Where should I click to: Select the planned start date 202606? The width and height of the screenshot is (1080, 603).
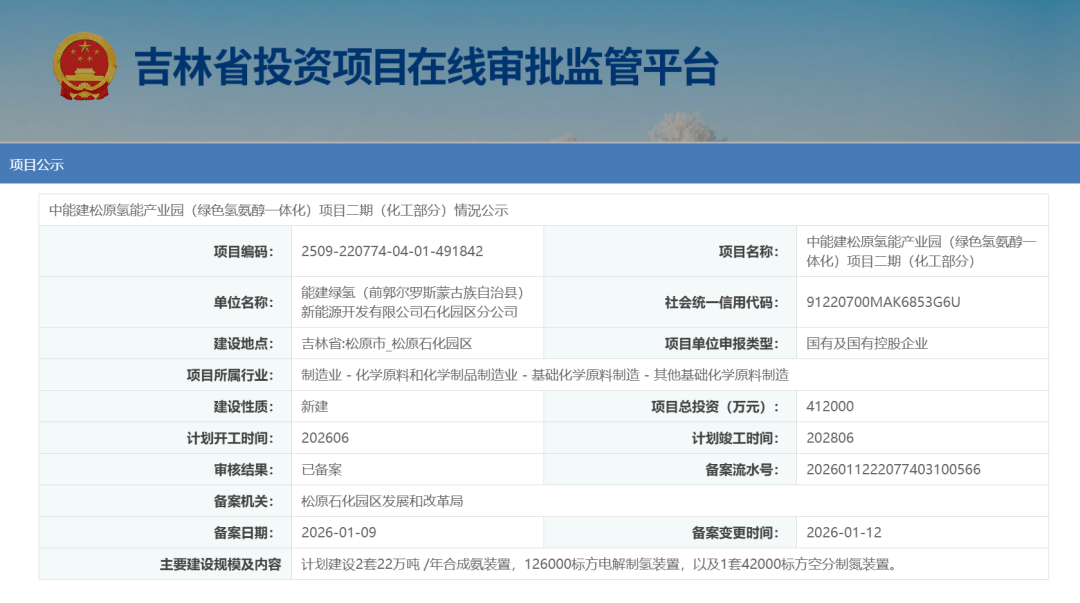pyautogui.click(x=324, y=437)
